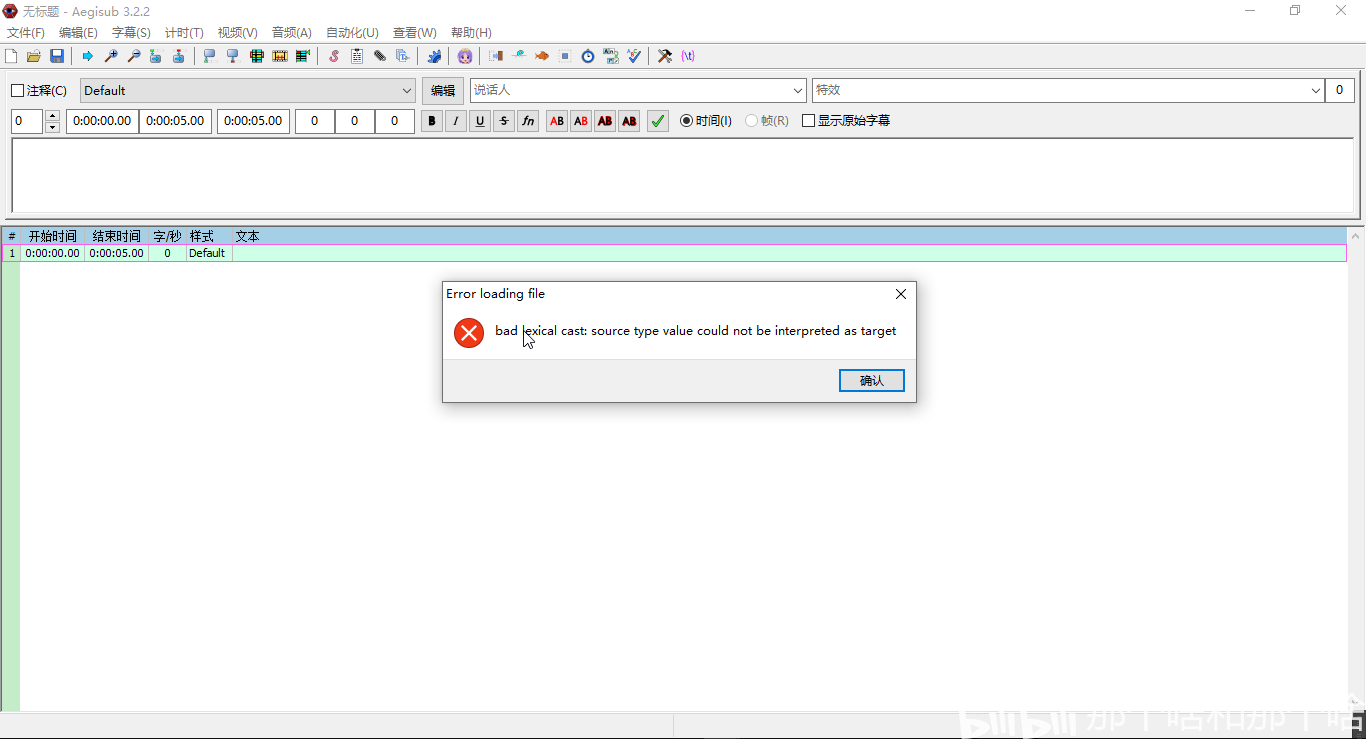Pick the shadow color AB button
The height and width of the screenshot is (739, 1366).
pyautogui.click(x=629, y=121)
